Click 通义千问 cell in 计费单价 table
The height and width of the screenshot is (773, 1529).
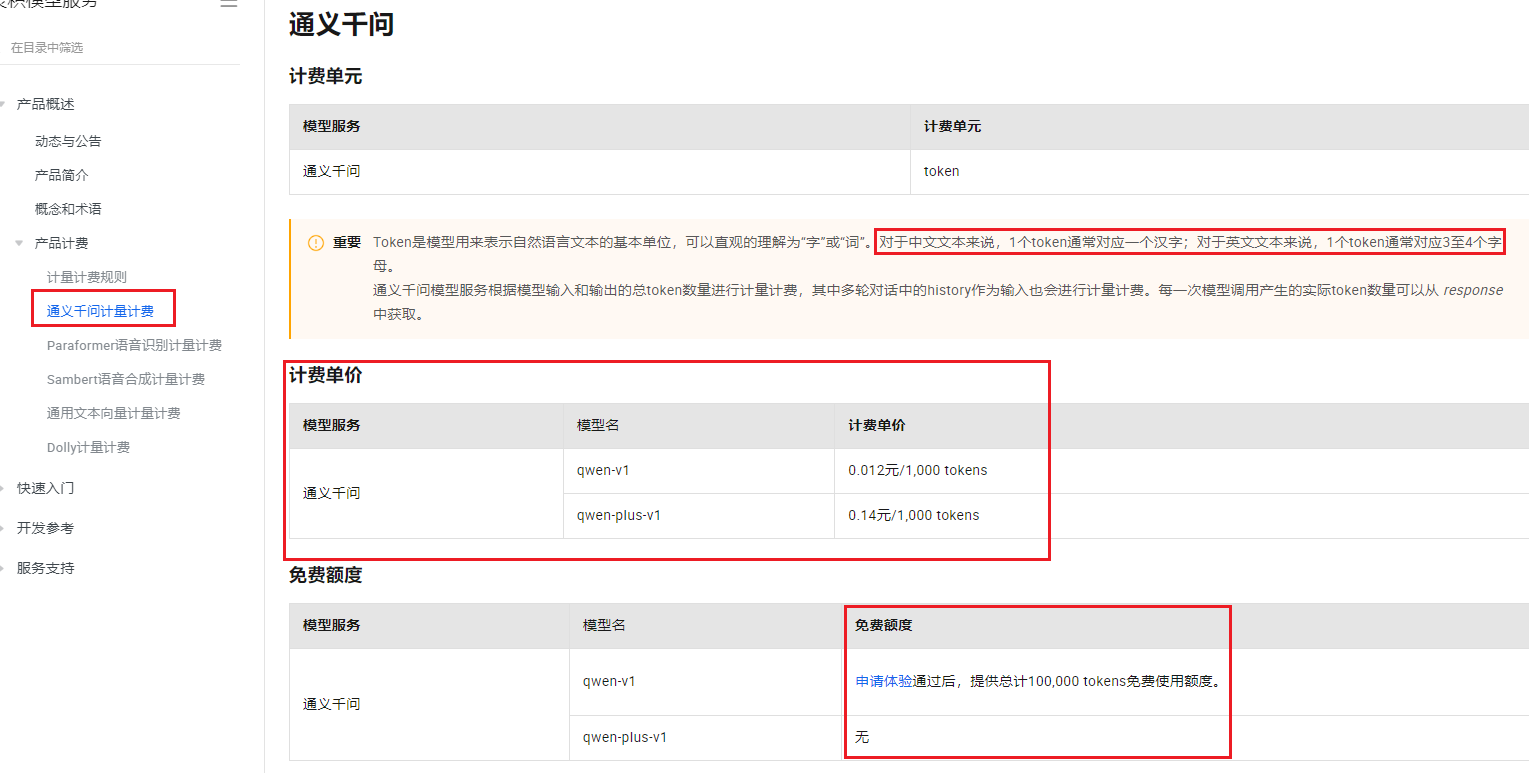click(331, 493)
